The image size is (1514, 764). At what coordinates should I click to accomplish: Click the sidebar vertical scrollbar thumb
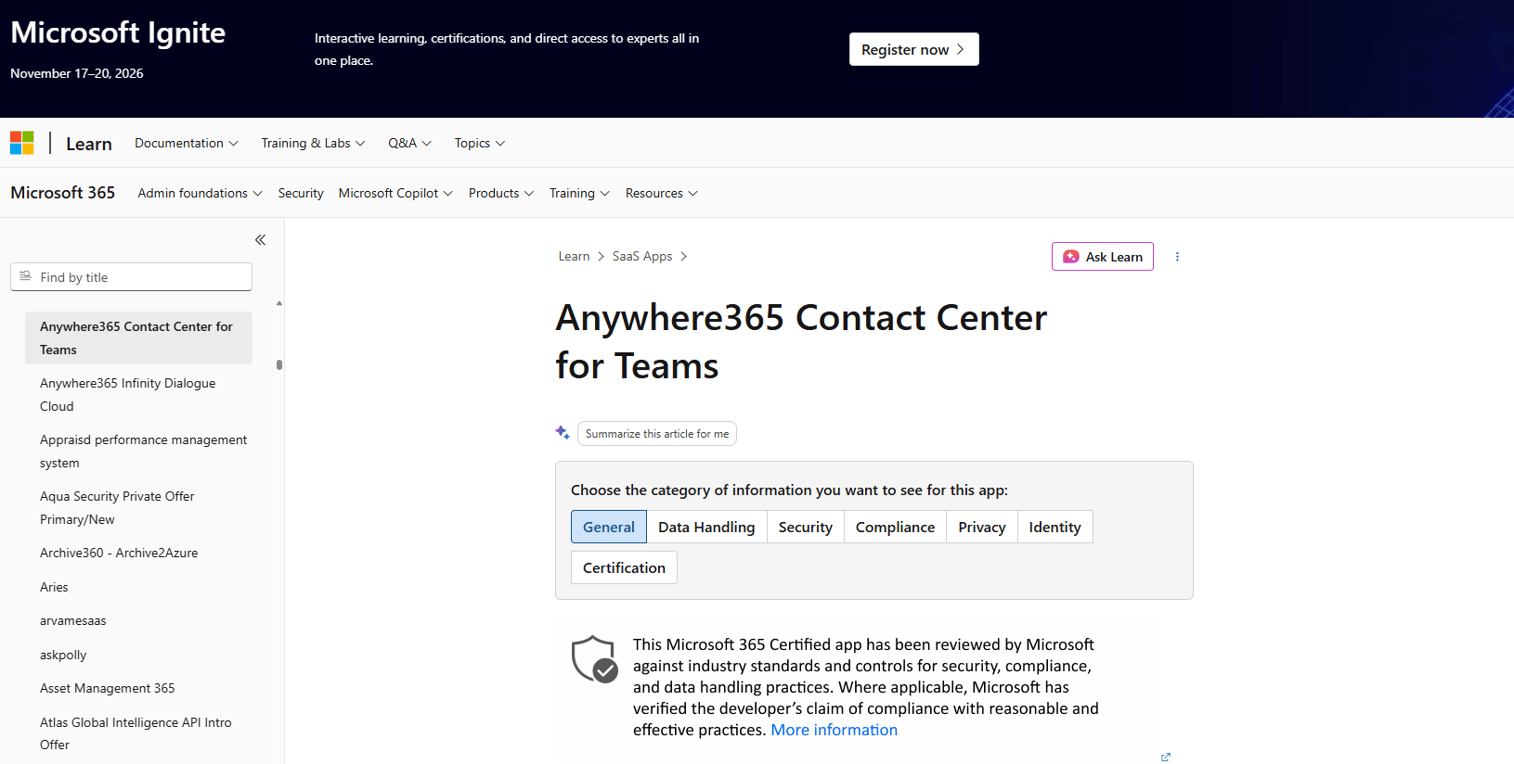[x=279, y=365]
